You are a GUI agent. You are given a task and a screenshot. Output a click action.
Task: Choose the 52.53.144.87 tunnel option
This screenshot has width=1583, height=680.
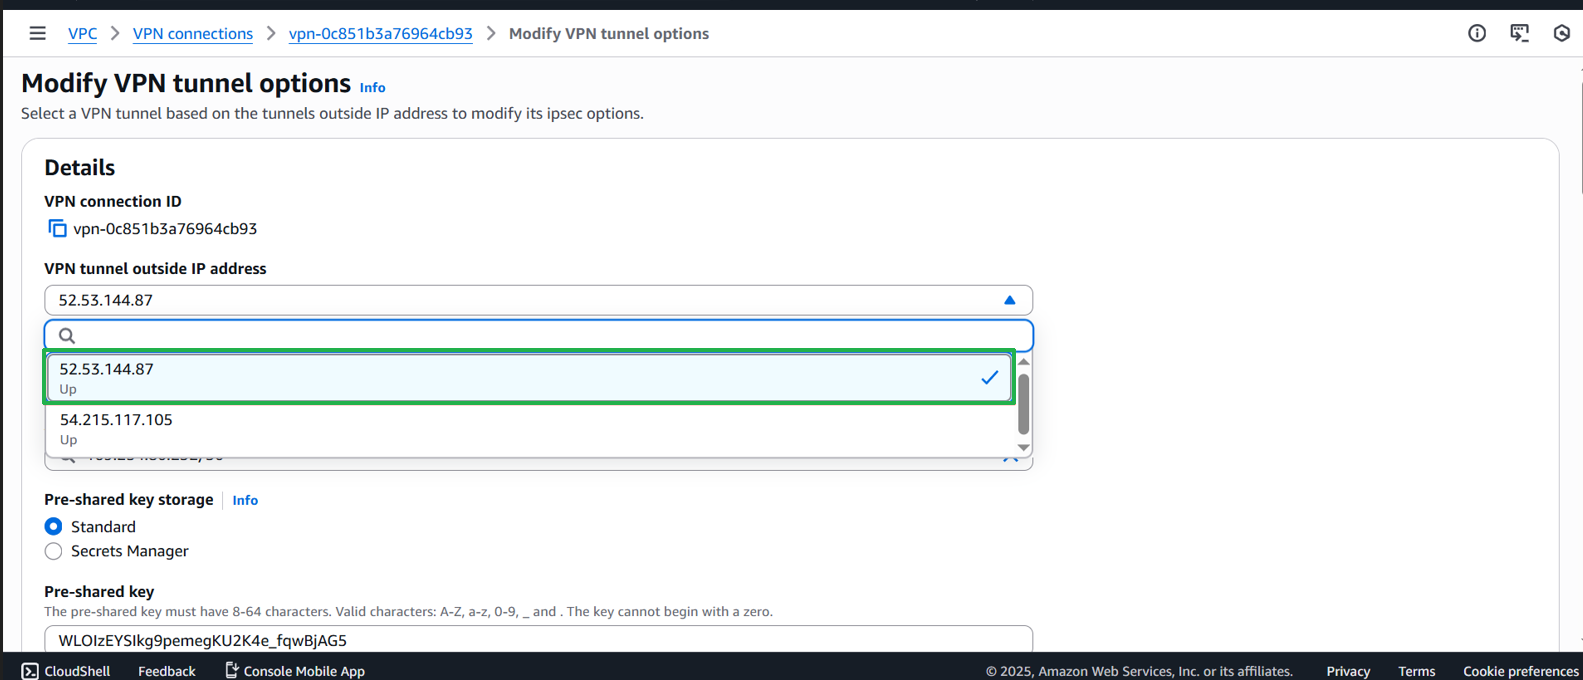pyautogui.click(x=530, y=377)
